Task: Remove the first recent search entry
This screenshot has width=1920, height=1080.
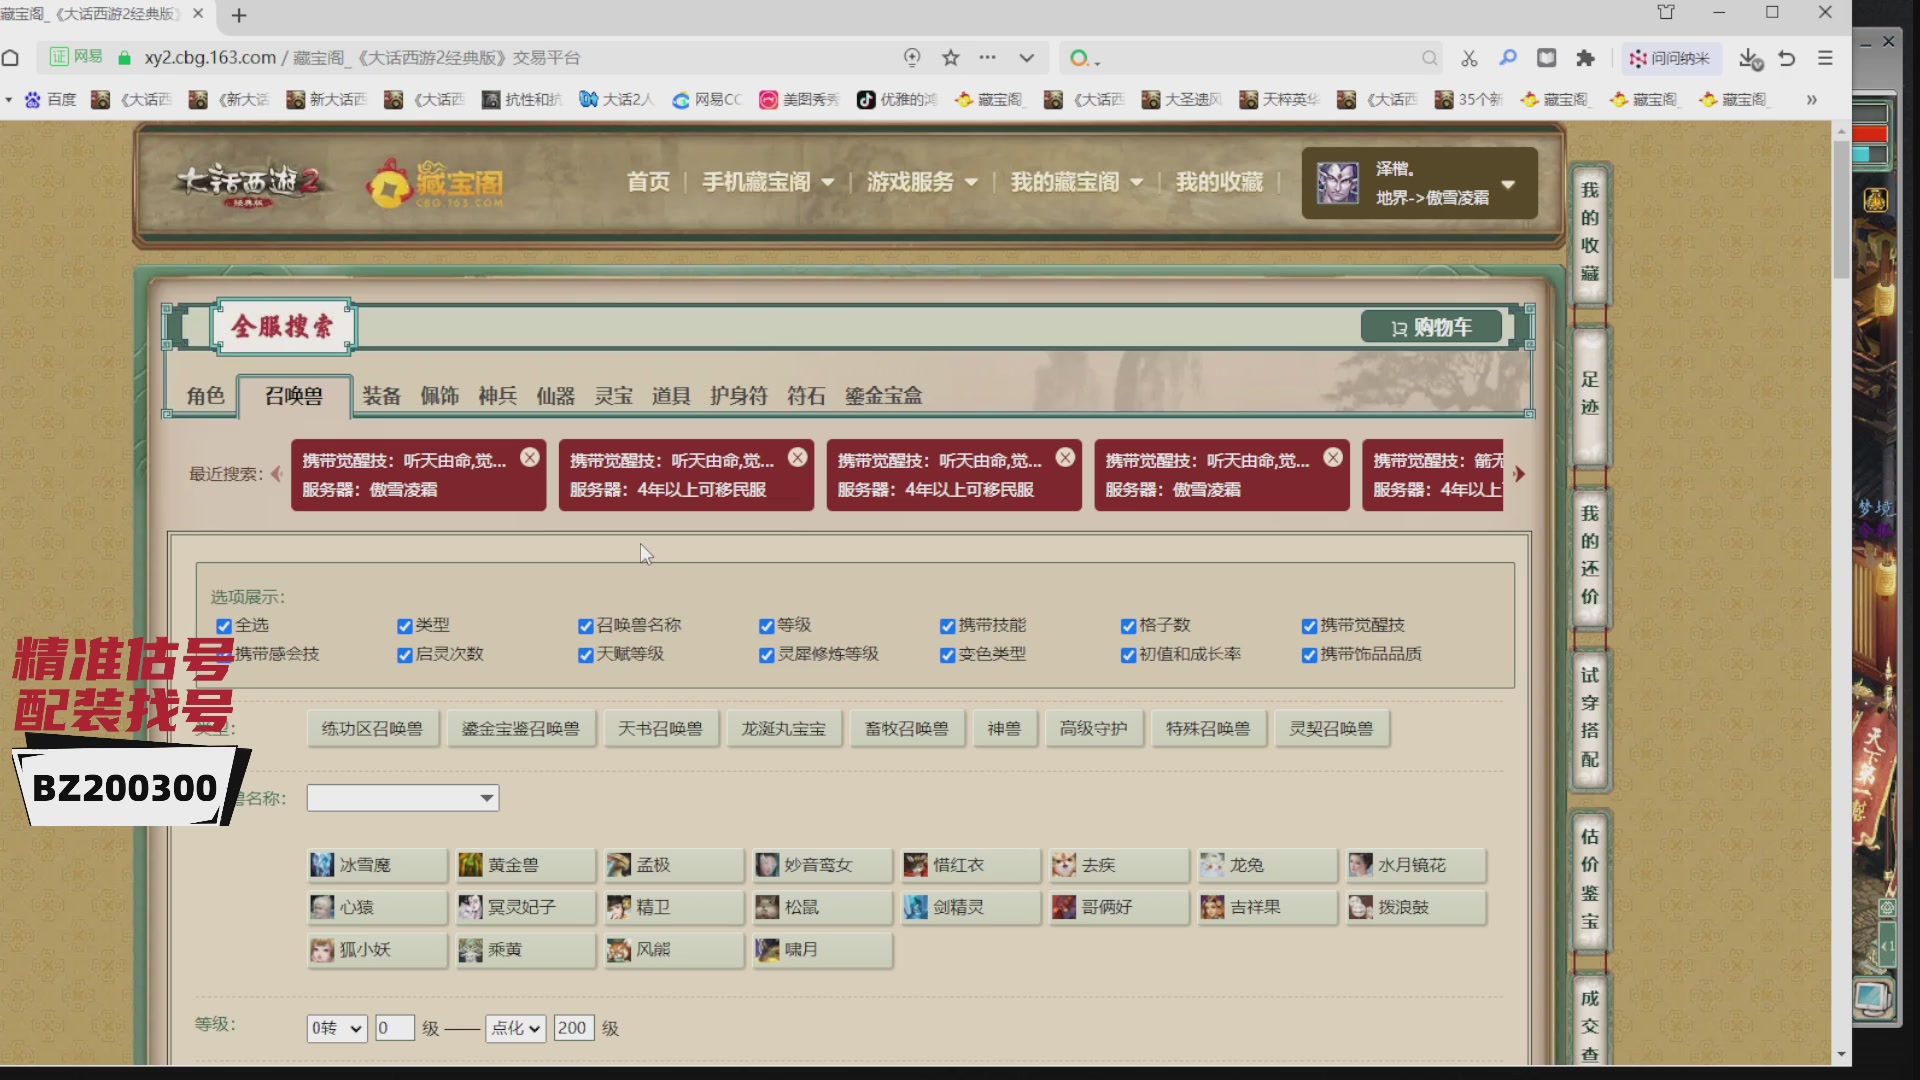Action: (529, 456)
